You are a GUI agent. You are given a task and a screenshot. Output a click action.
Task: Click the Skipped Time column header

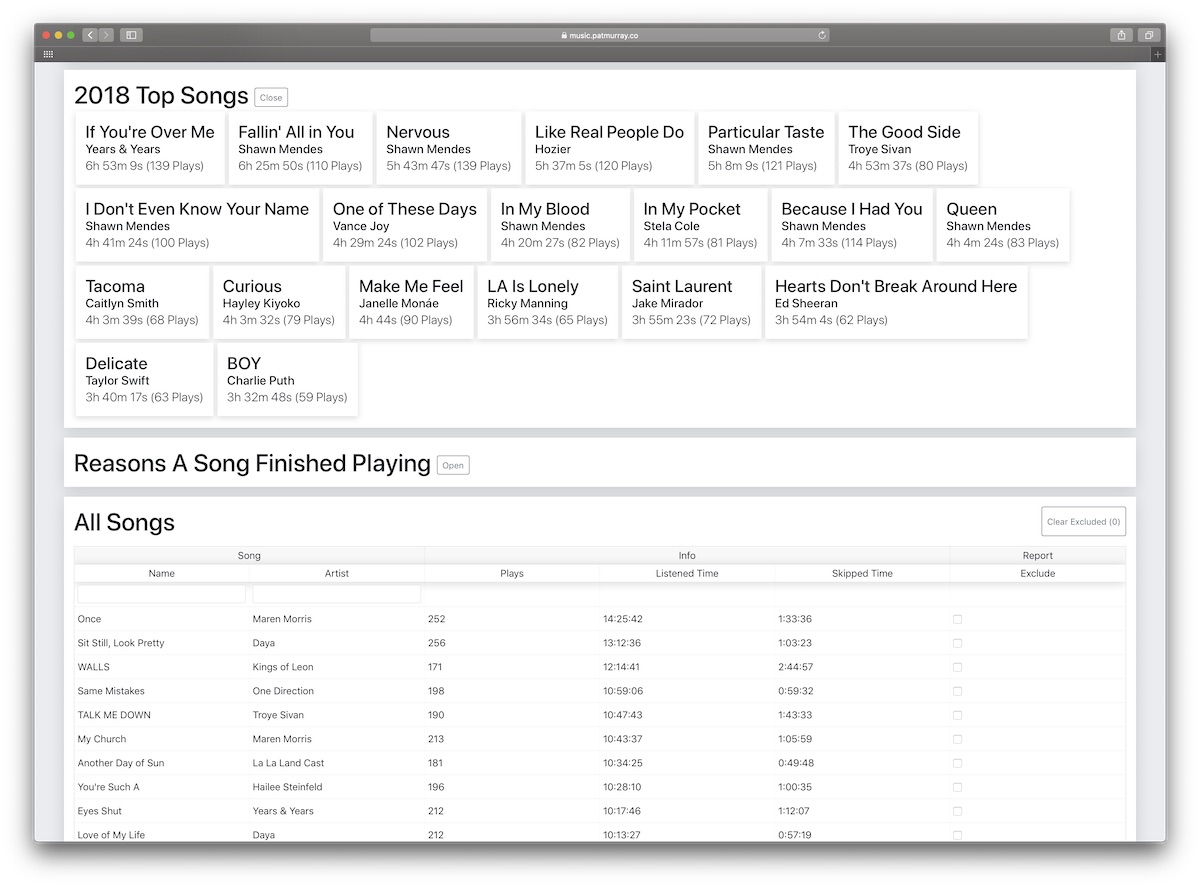click(862, 574)
